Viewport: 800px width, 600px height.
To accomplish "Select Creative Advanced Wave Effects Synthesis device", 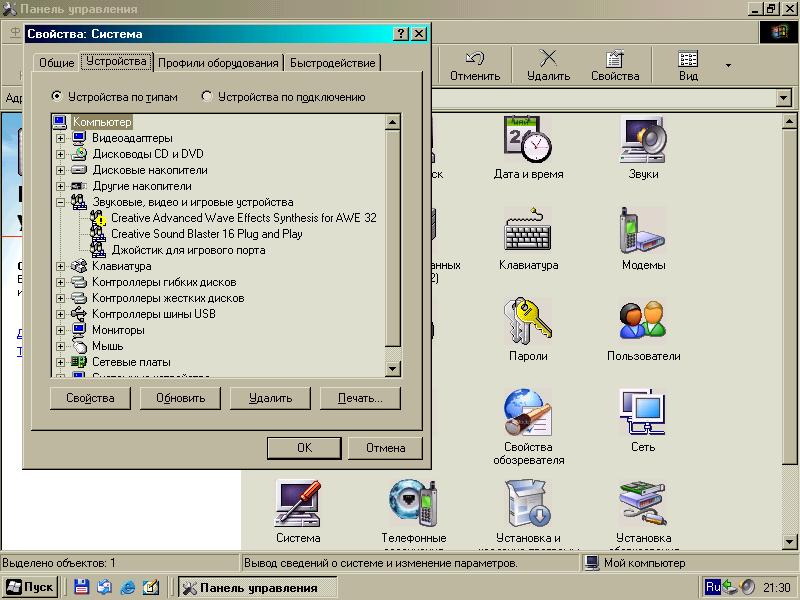I will tap(244, 218).
